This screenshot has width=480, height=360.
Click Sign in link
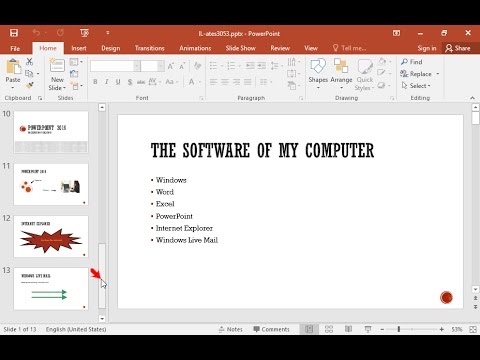pos(427,48)
